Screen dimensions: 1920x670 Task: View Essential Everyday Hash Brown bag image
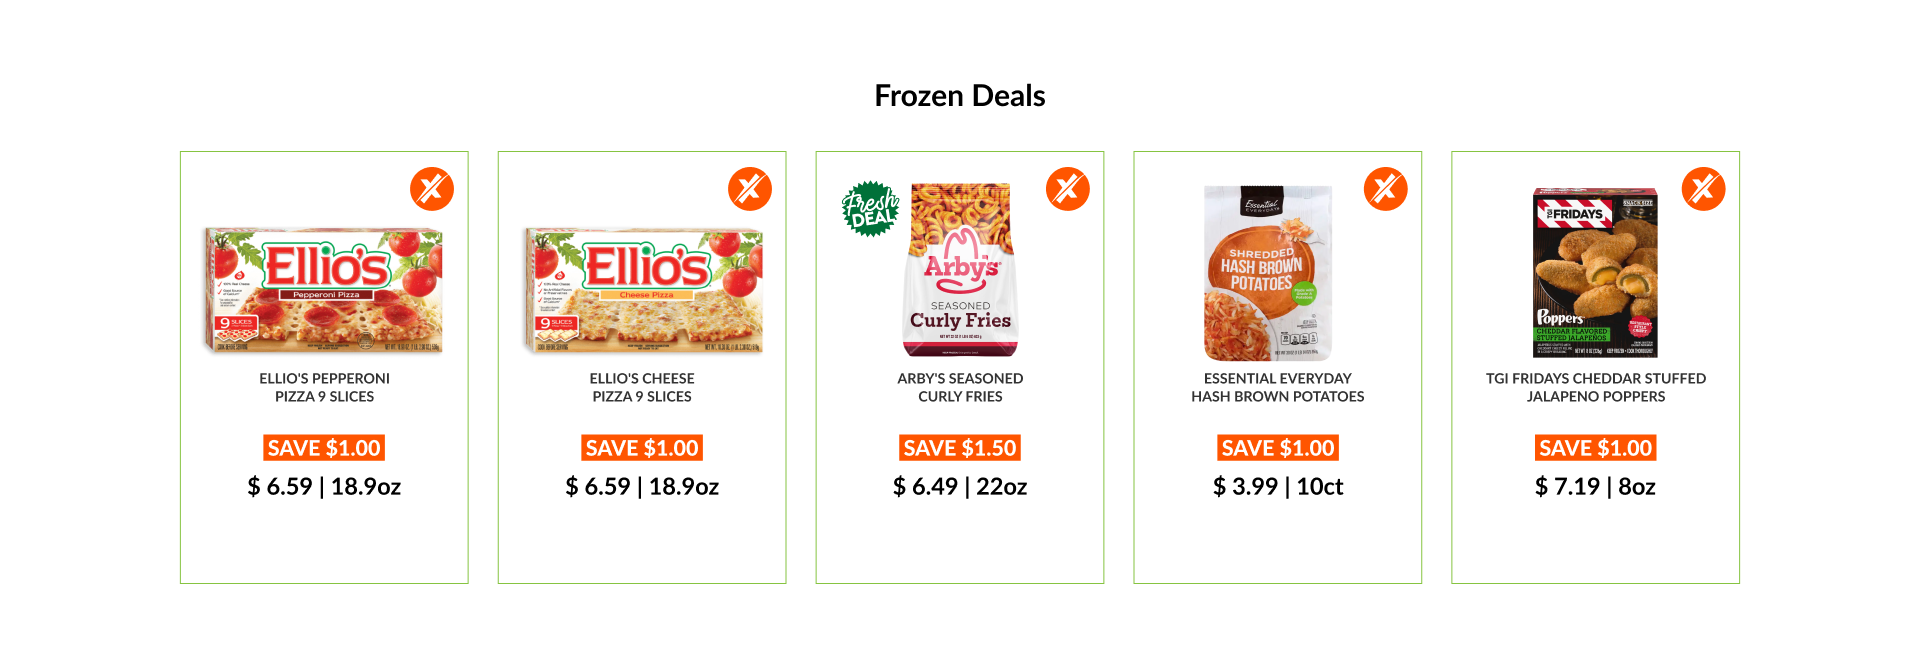(x=1268, y=273)
